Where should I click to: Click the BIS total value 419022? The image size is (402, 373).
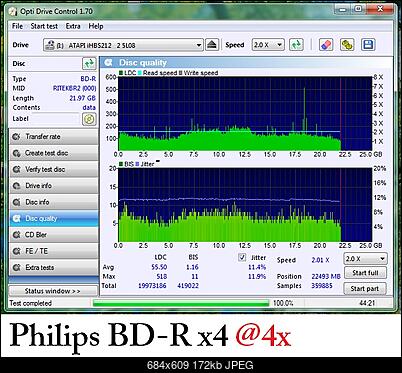tap(188, 286)
